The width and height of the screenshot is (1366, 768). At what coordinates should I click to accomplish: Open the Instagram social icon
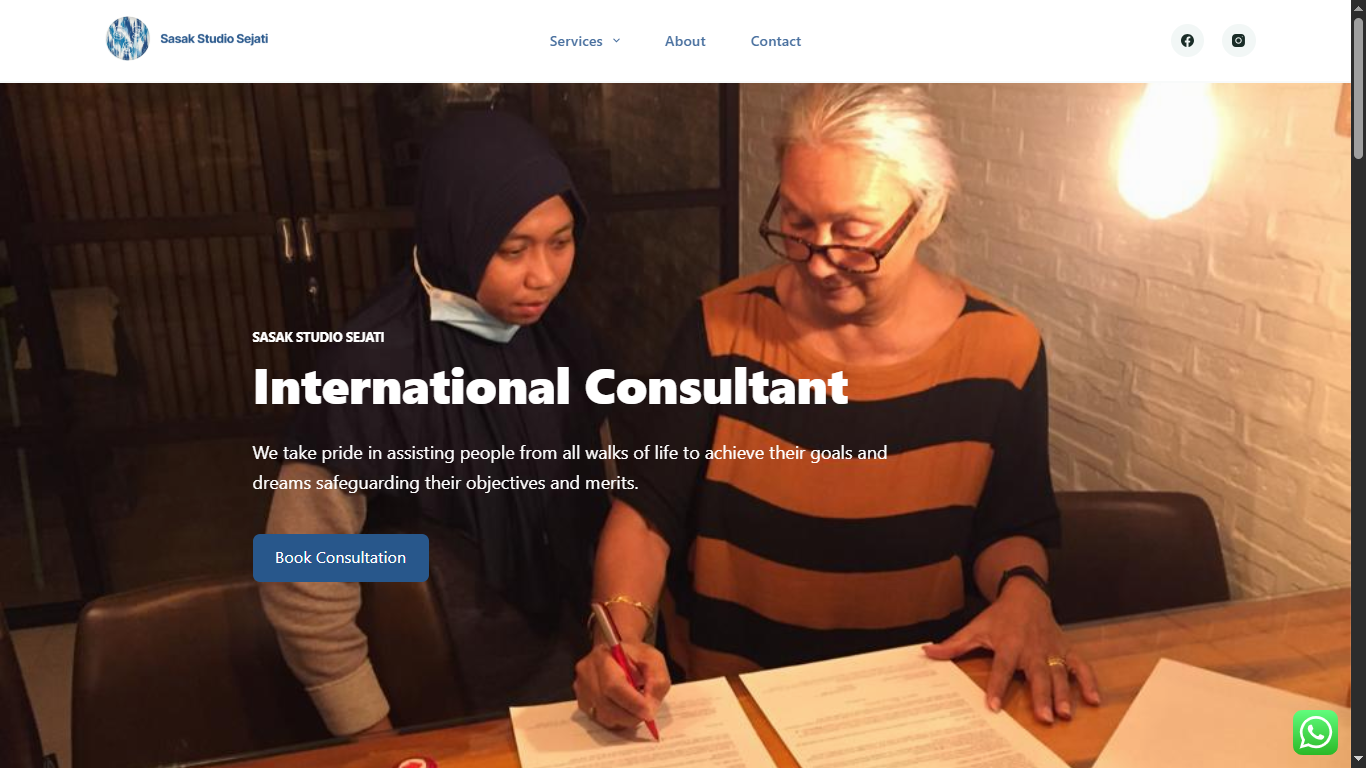coord(1238,41)
